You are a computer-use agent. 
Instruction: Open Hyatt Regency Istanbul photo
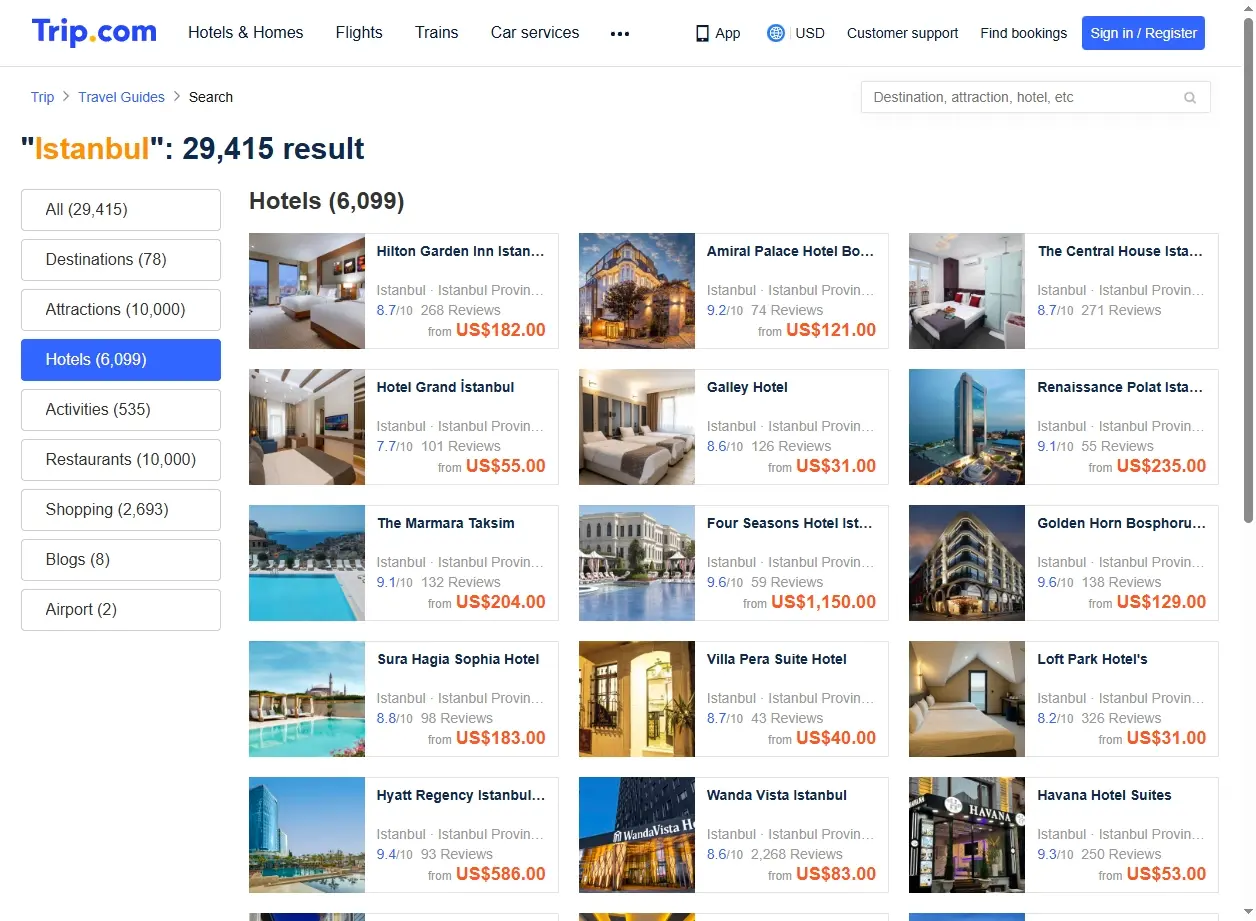(x=307, y=835)
